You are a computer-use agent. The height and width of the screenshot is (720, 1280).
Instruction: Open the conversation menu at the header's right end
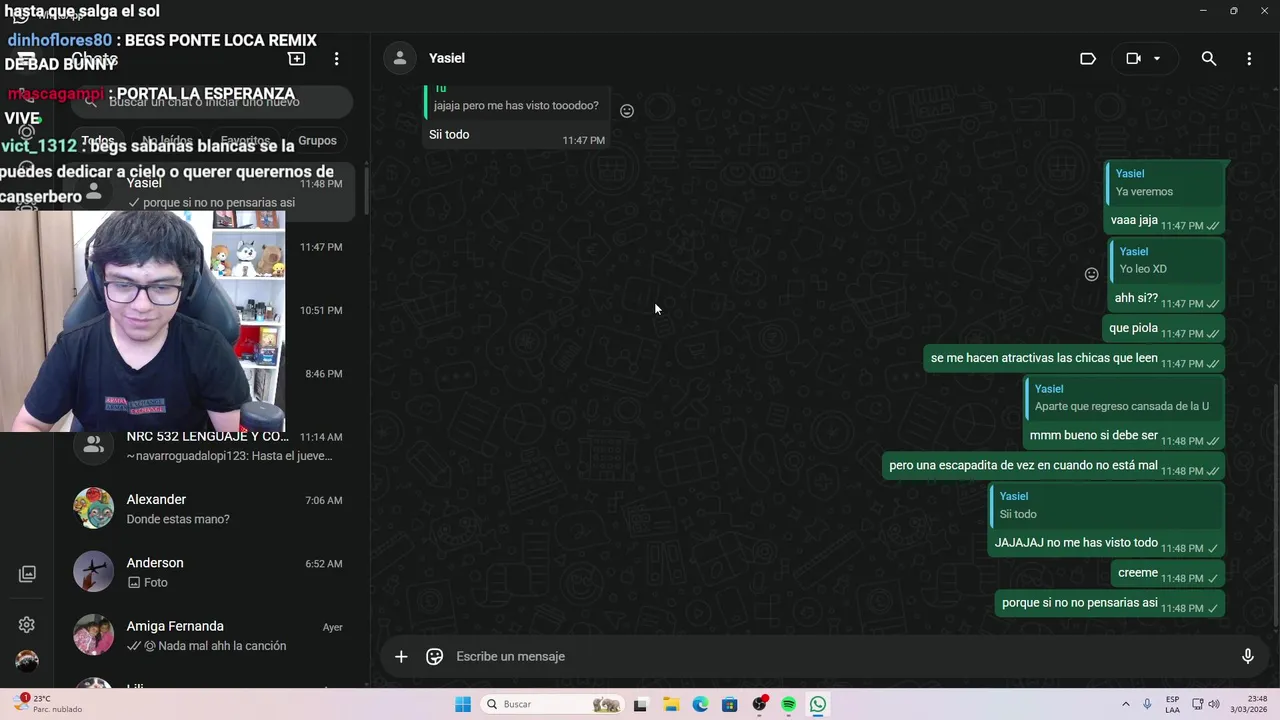click(x=1249, y=59)
